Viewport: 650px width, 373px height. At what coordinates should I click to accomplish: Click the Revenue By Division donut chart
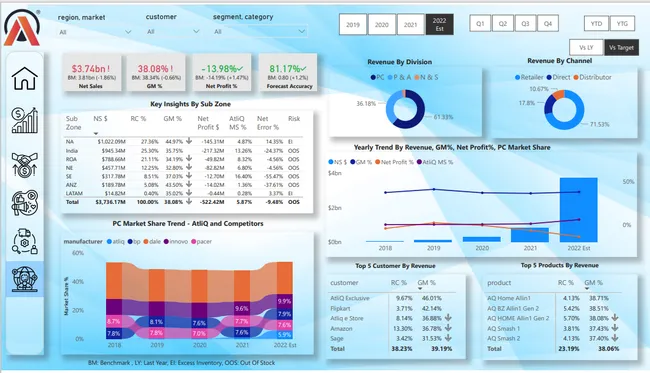[405, 109]
